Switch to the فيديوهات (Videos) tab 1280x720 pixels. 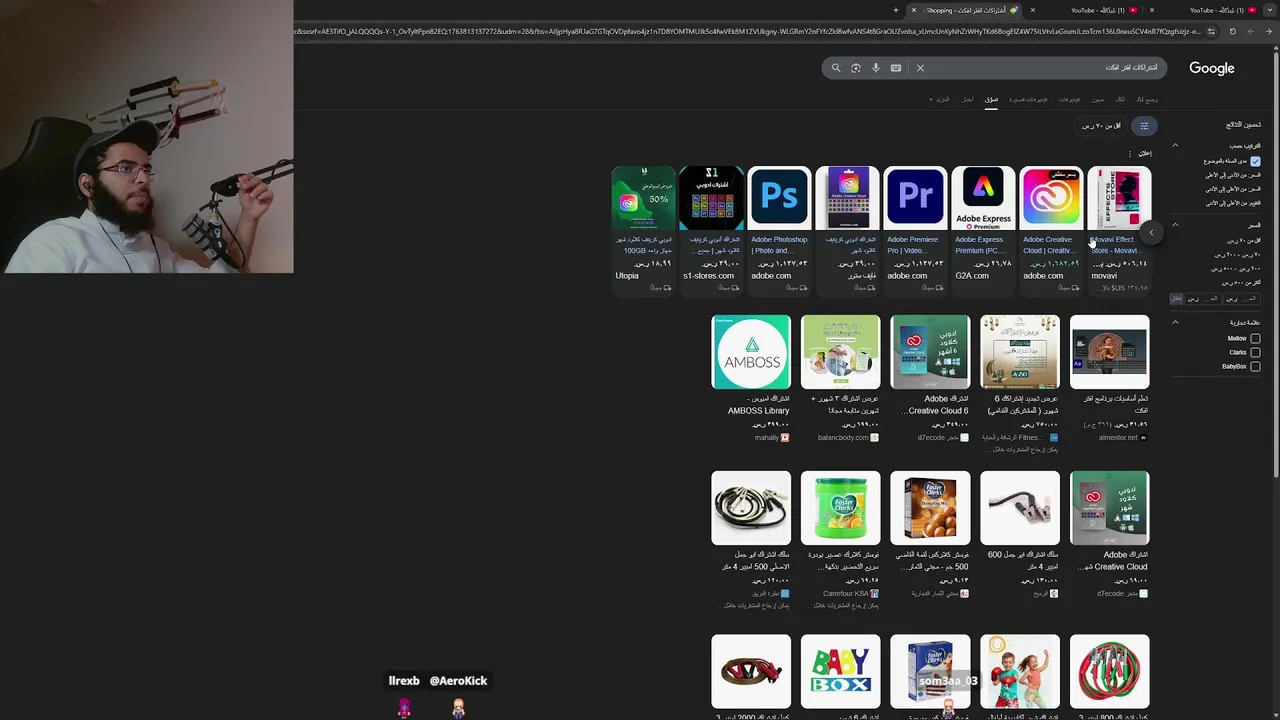(1069, 99)
